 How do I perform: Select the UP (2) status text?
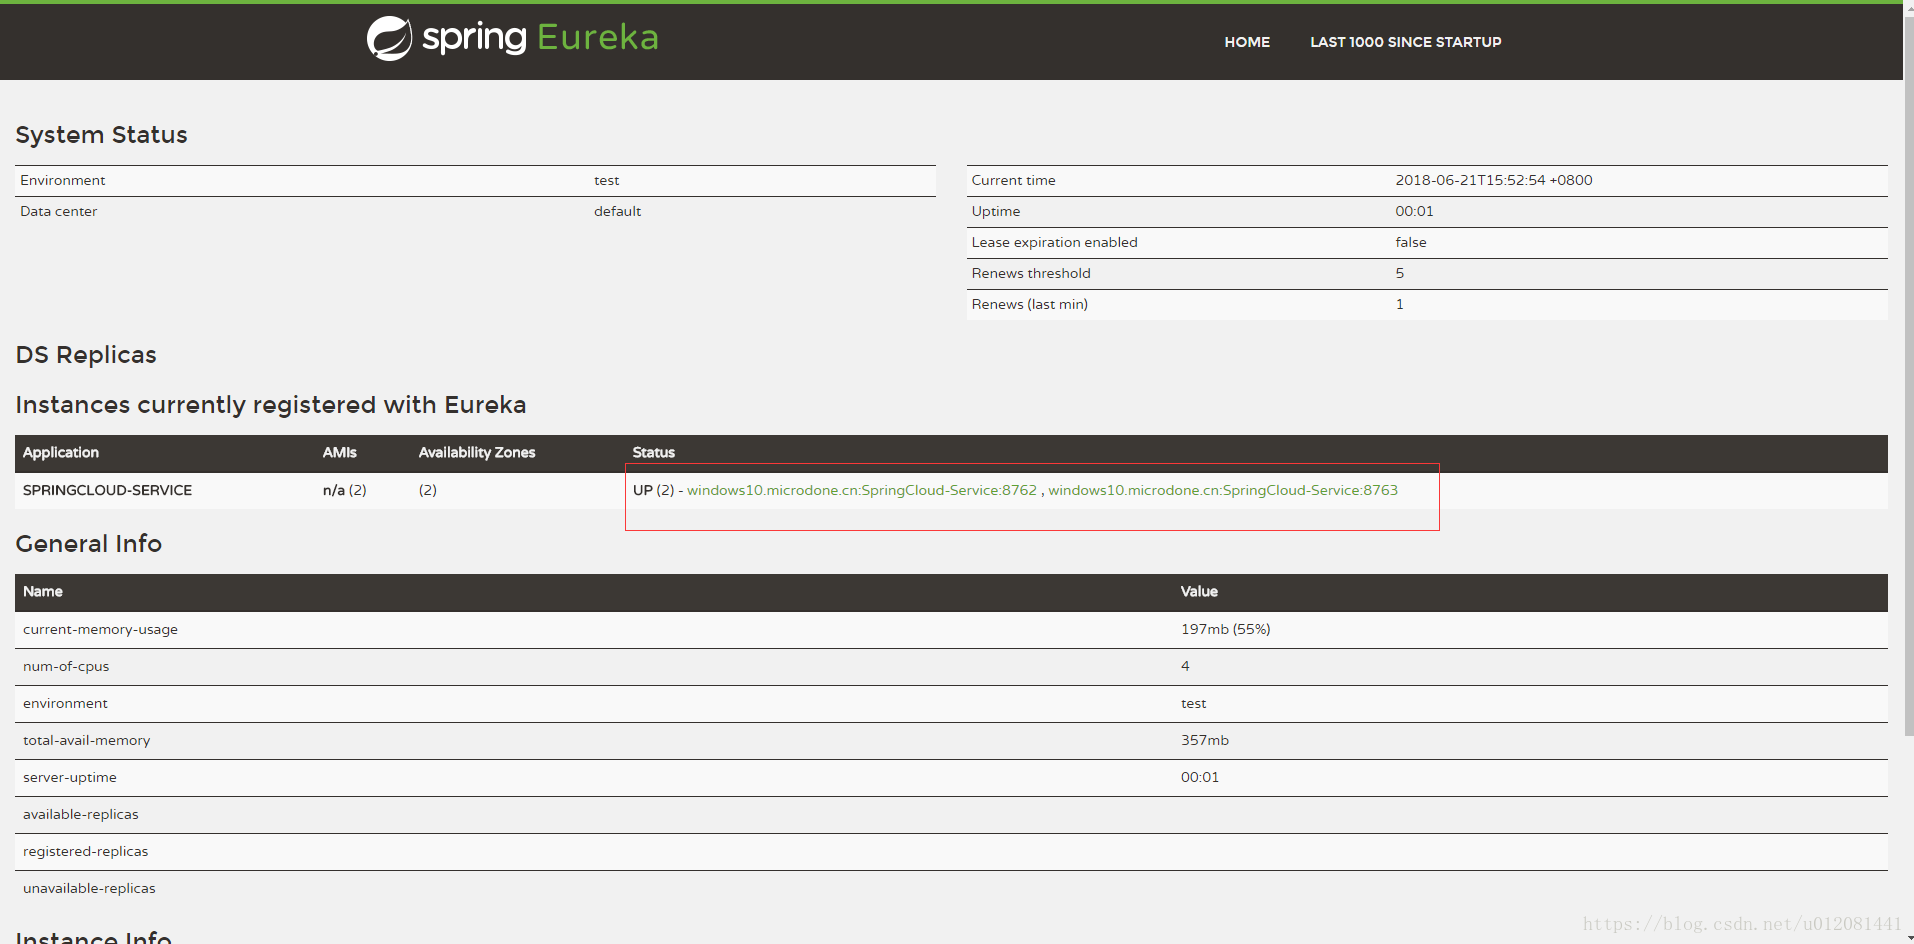(654, 490)
